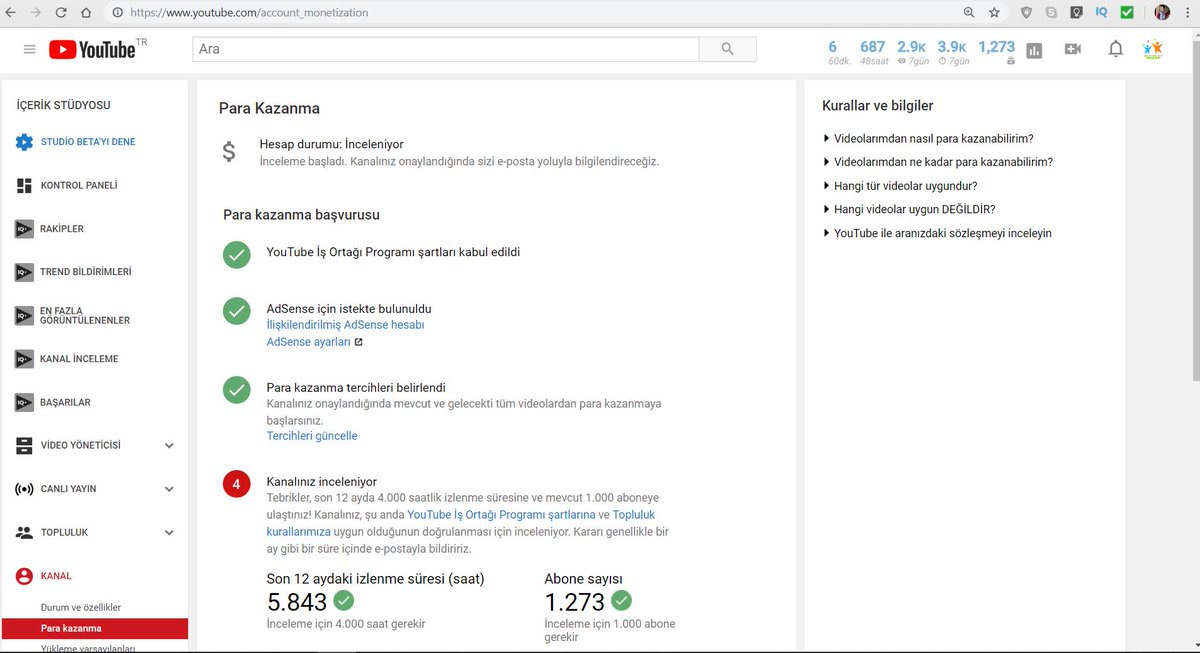
Task: Click the 5.843 watch hours value
Action: (x=297, y=602)
